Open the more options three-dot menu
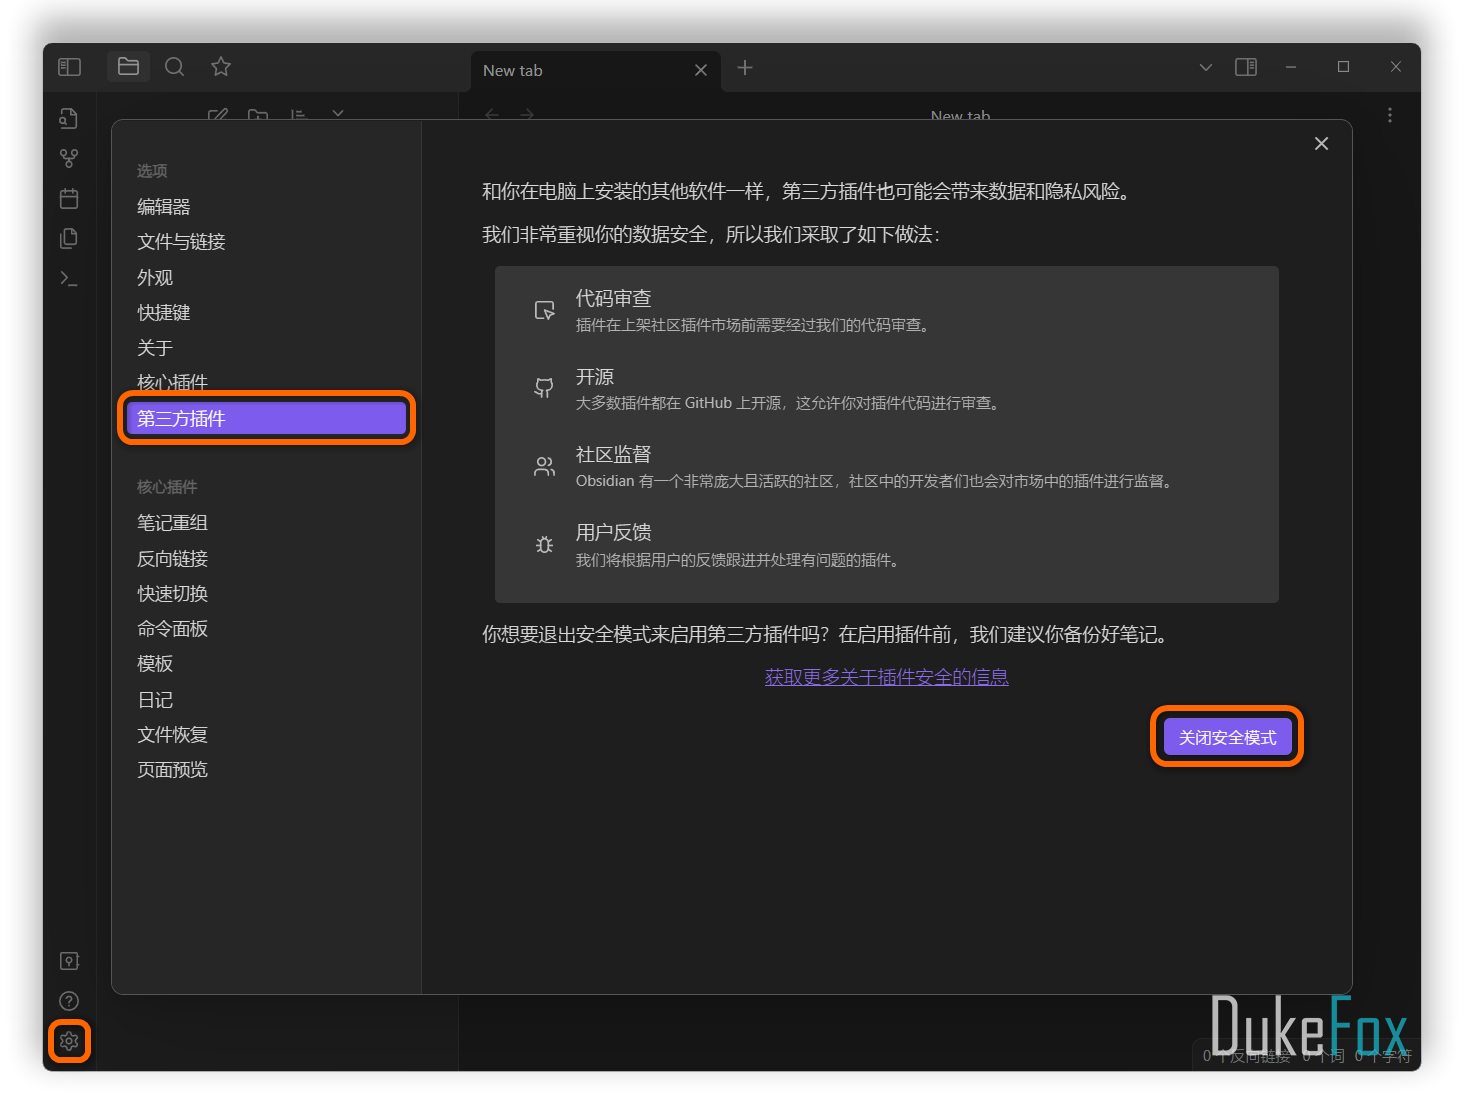This screenshot has height=1114, width=1464. point(1389,115)
